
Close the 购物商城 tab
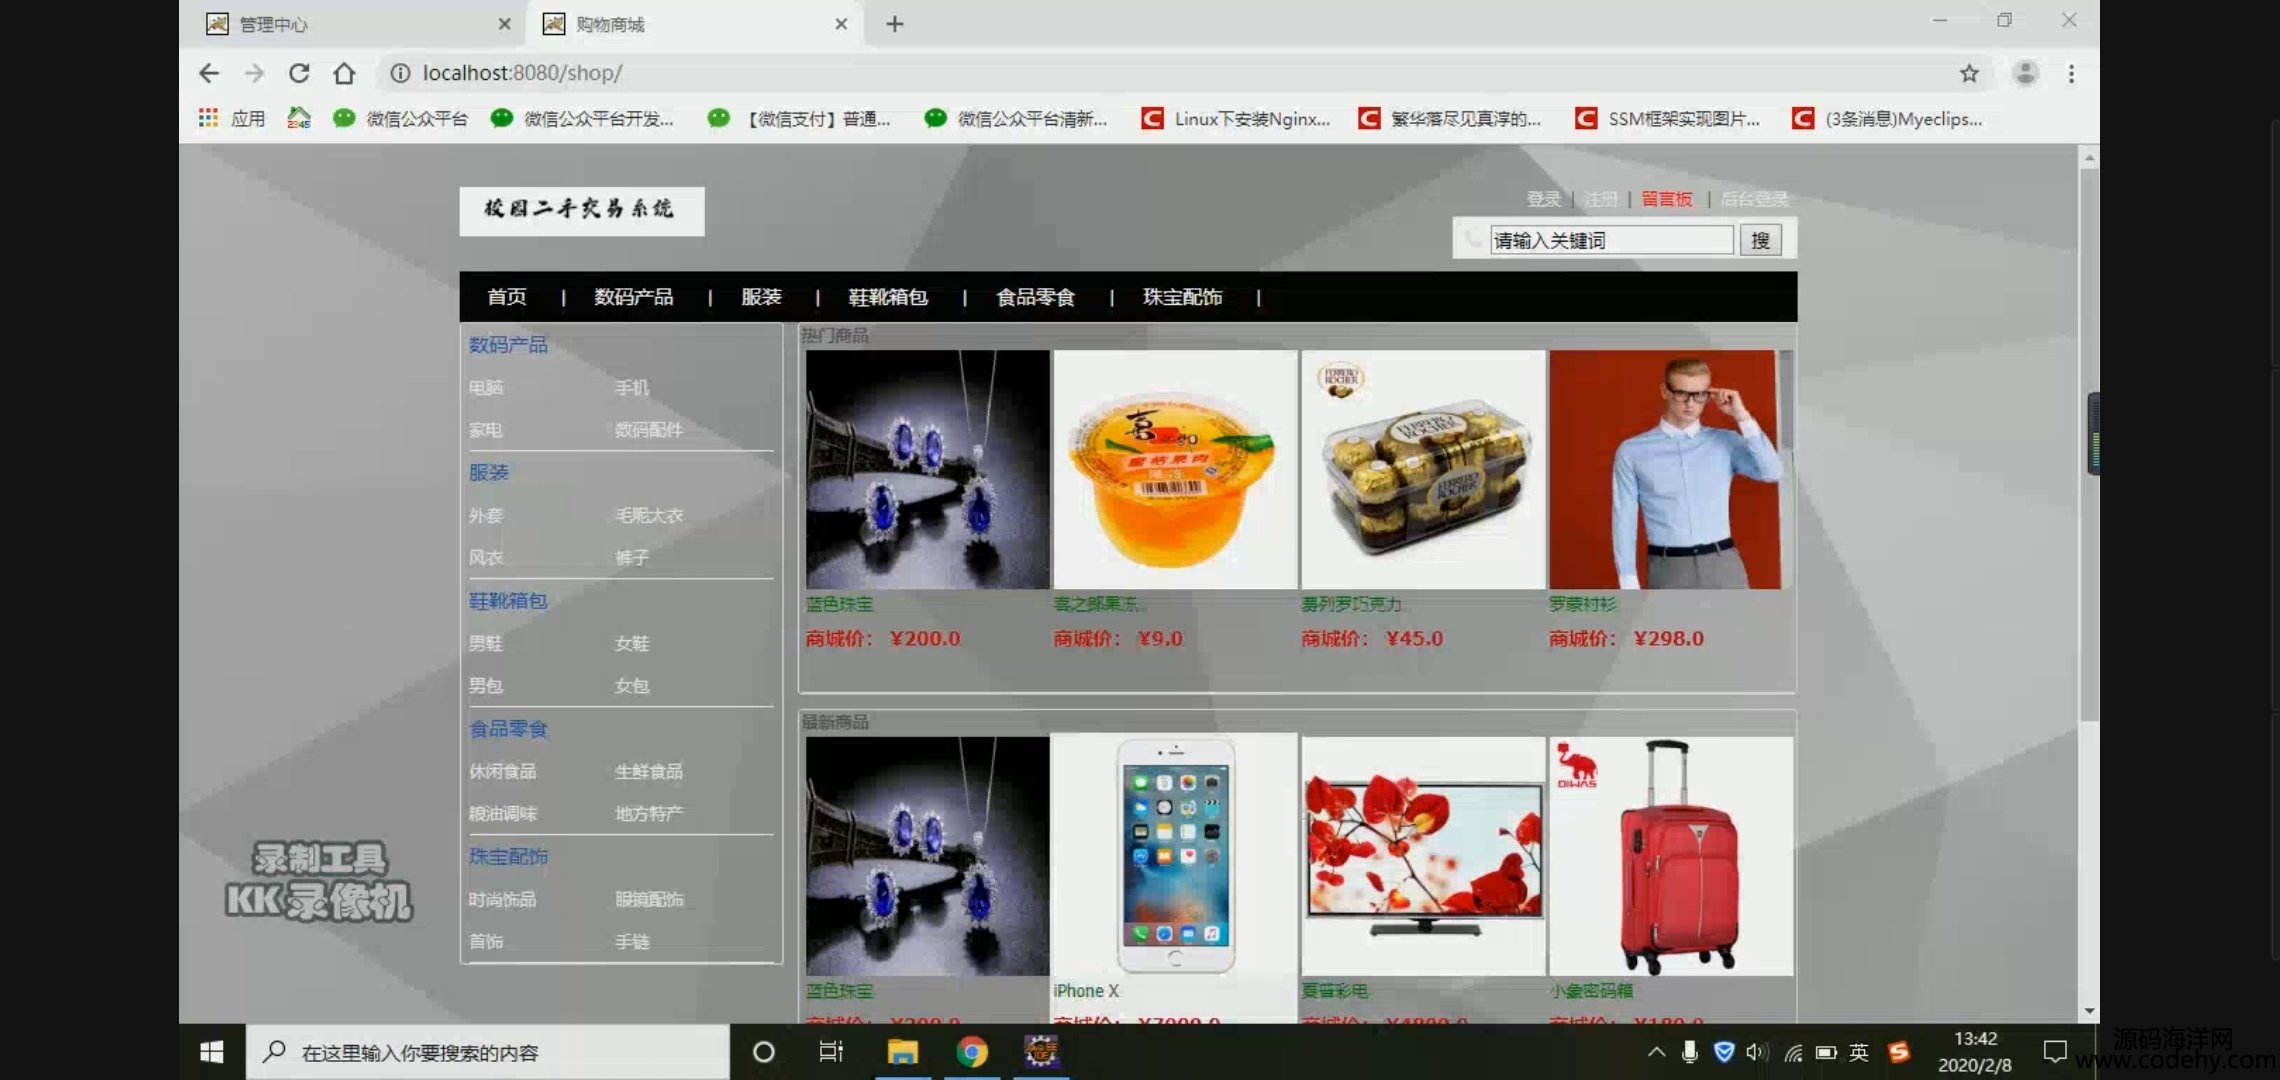[x=841, y=24]
